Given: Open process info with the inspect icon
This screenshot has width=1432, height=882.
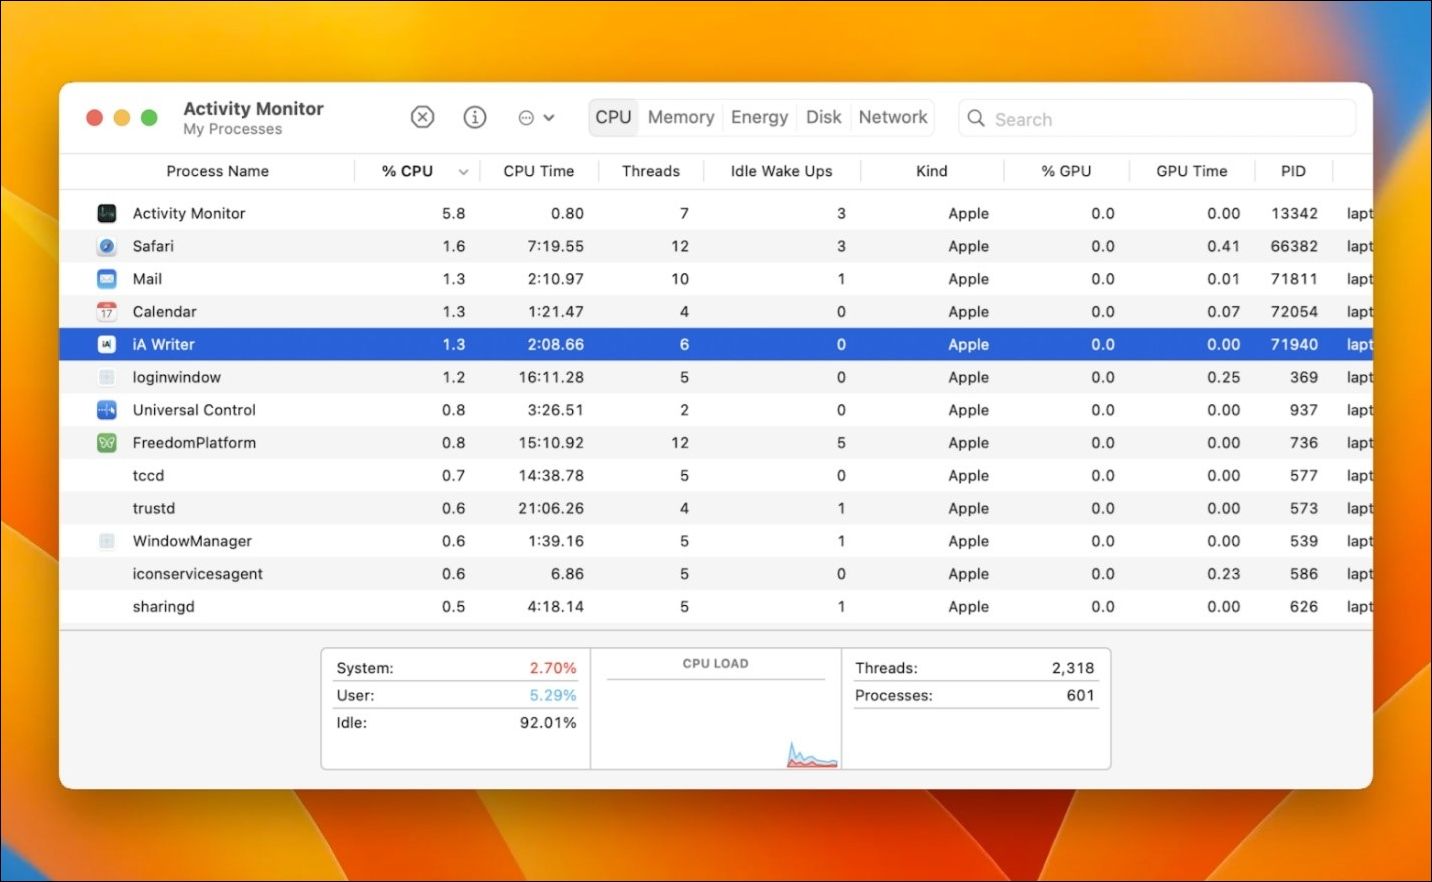Looking at the screenshot, I should [x=475, y=118].
